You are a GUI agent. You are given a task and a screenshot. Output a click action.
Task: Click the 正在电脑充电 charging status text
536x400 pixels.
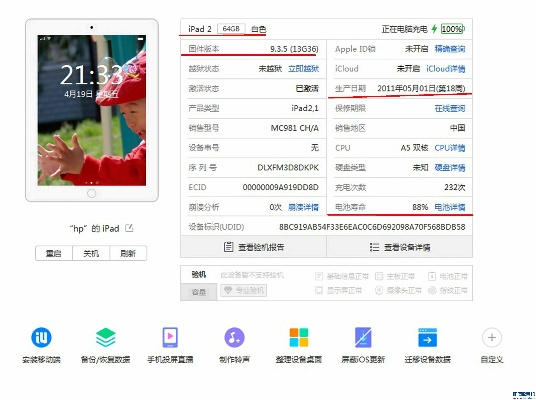(x=404, y=29)
